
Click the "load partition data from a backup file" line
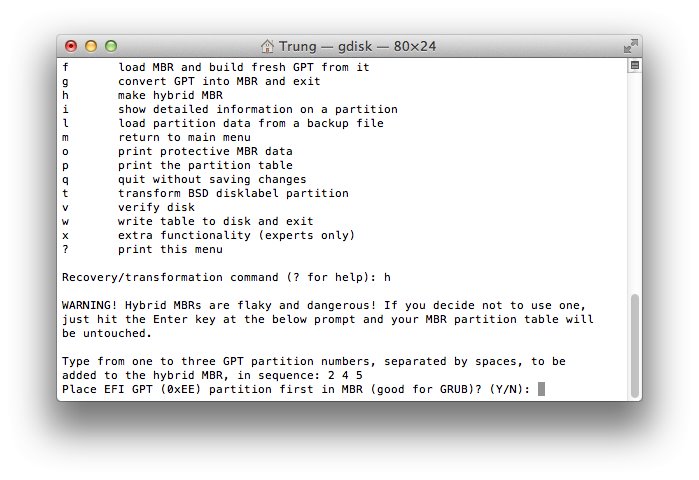tap(250, 123)
